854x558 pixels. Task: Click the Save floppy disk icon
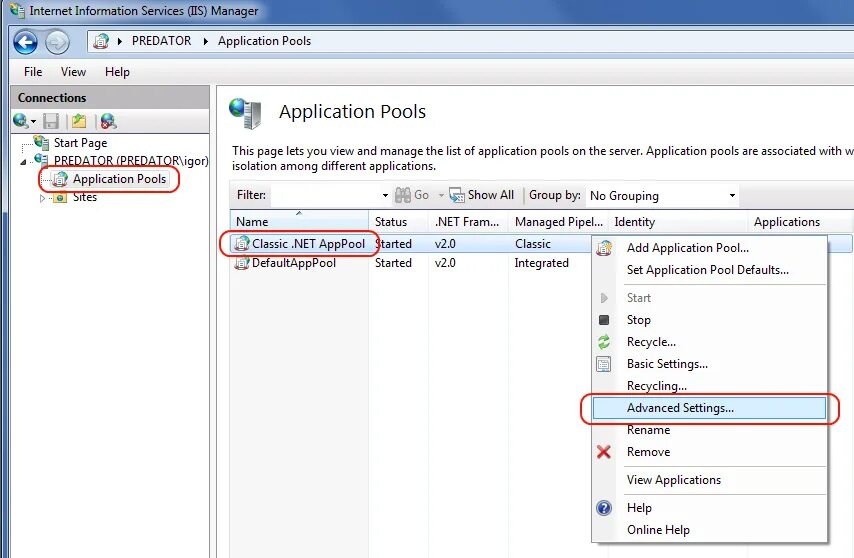pyautogui.click(x=51, y=121)
